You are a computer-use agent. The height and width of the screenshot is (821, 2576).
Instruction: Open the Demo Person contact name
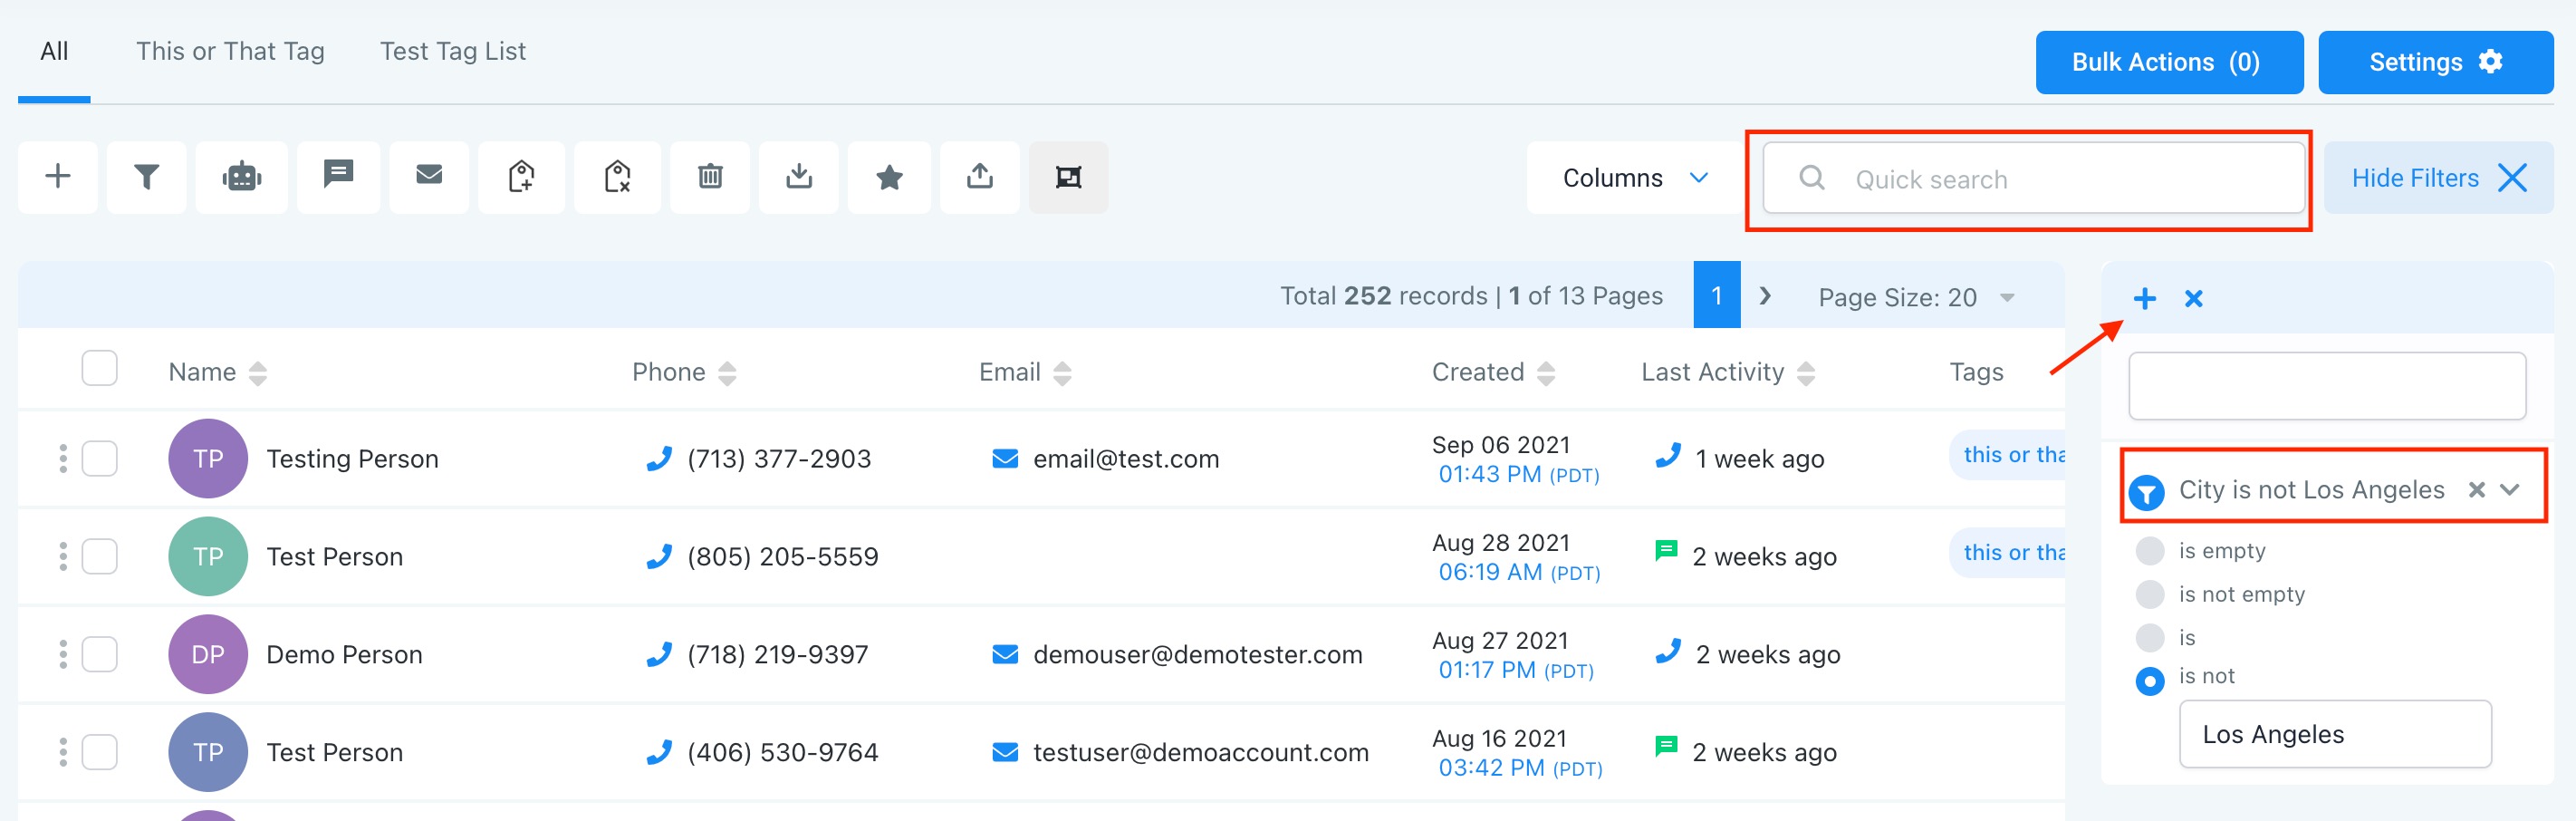(x=345, y=655)
